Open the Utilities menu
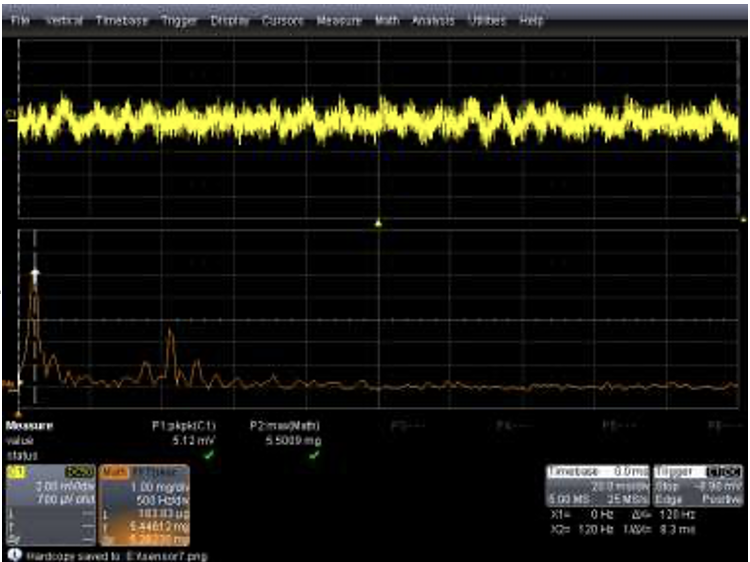Screen dimensions: 750x562 point(487,20)
